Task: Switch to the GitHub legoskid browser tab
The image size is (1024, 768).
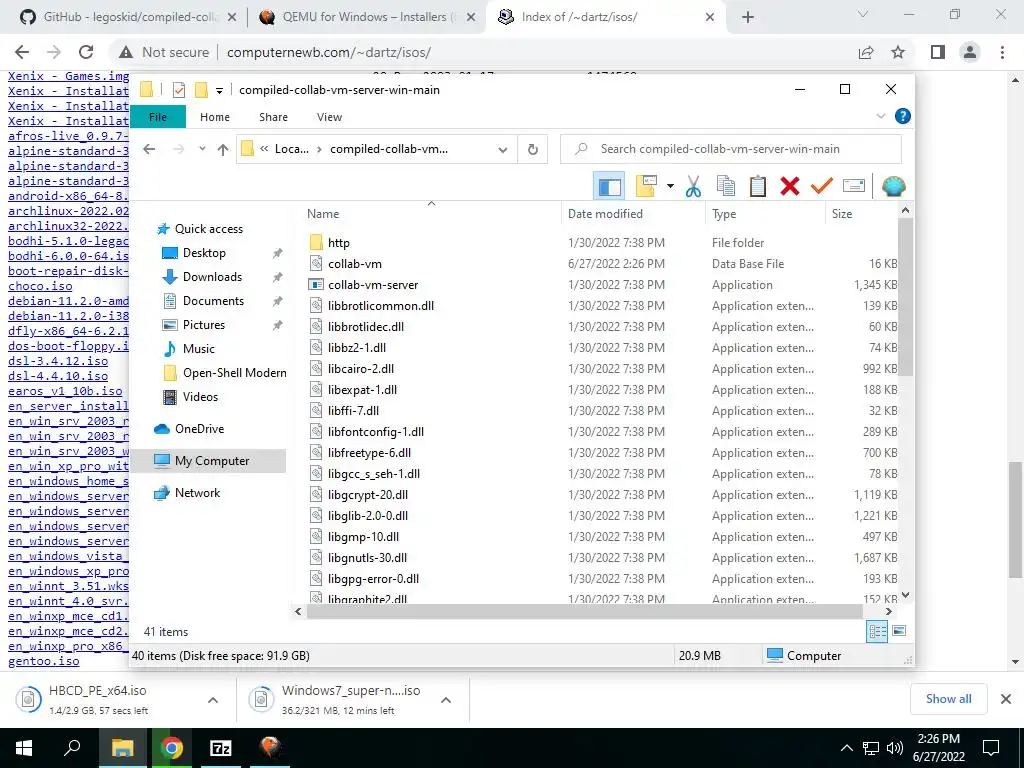Action: coord(128,17)
